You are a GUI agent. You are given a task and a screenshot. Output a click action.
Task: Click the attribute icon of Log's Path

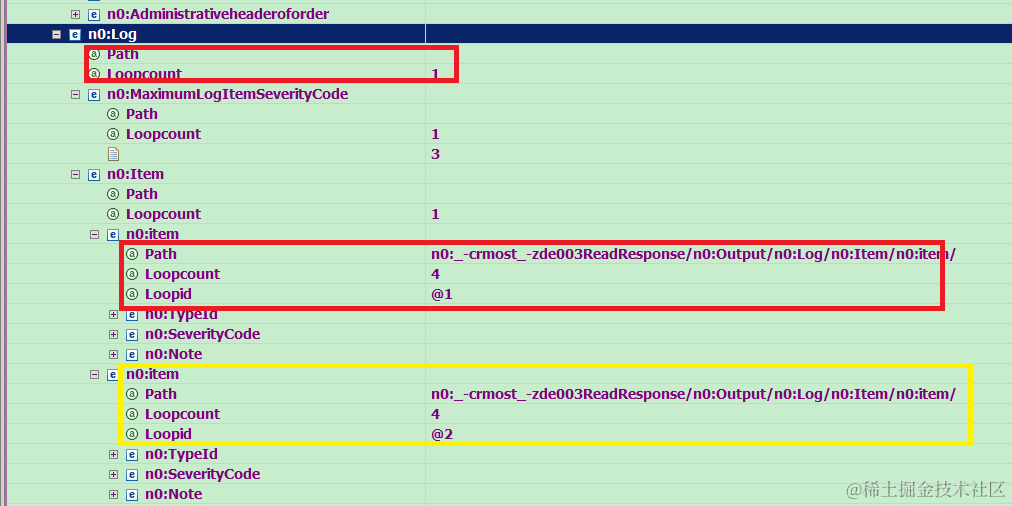[94, 54]
